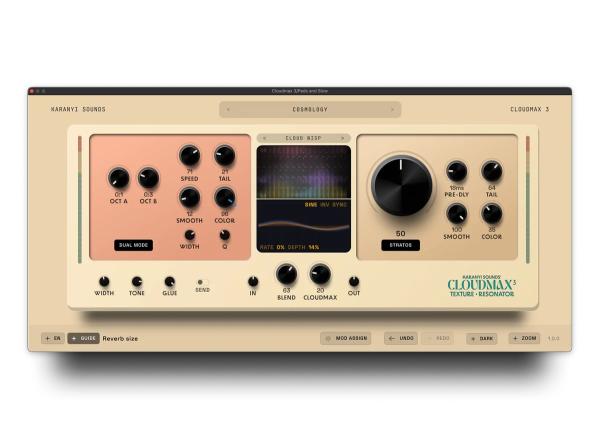Click the CLOUDMAX amount knob
Viewport: 600px width, 440px height.
click(320, 274)
